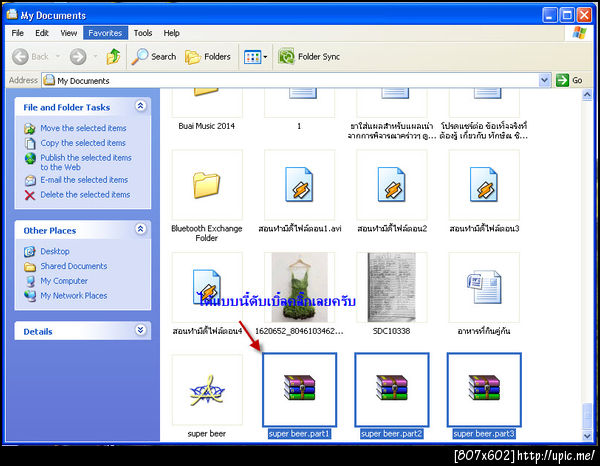
Task: Click Move the selected items link
Action: click(x=83, y=128)
